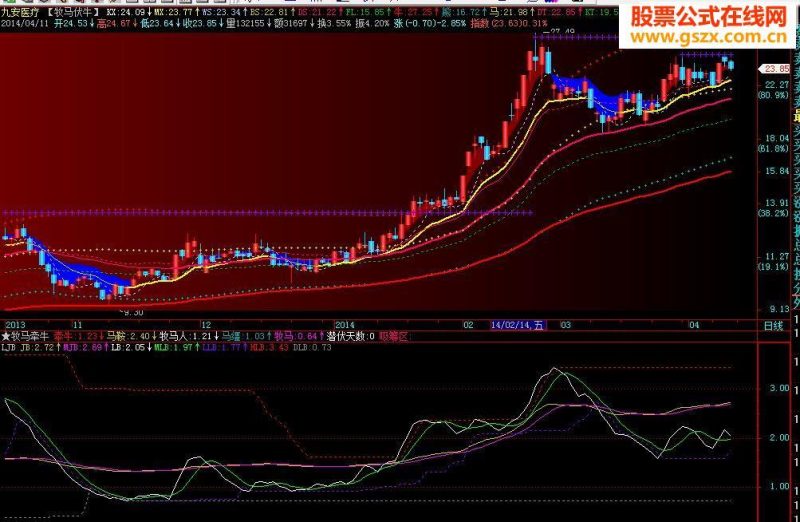Select month 12 on the time axis

206,325
